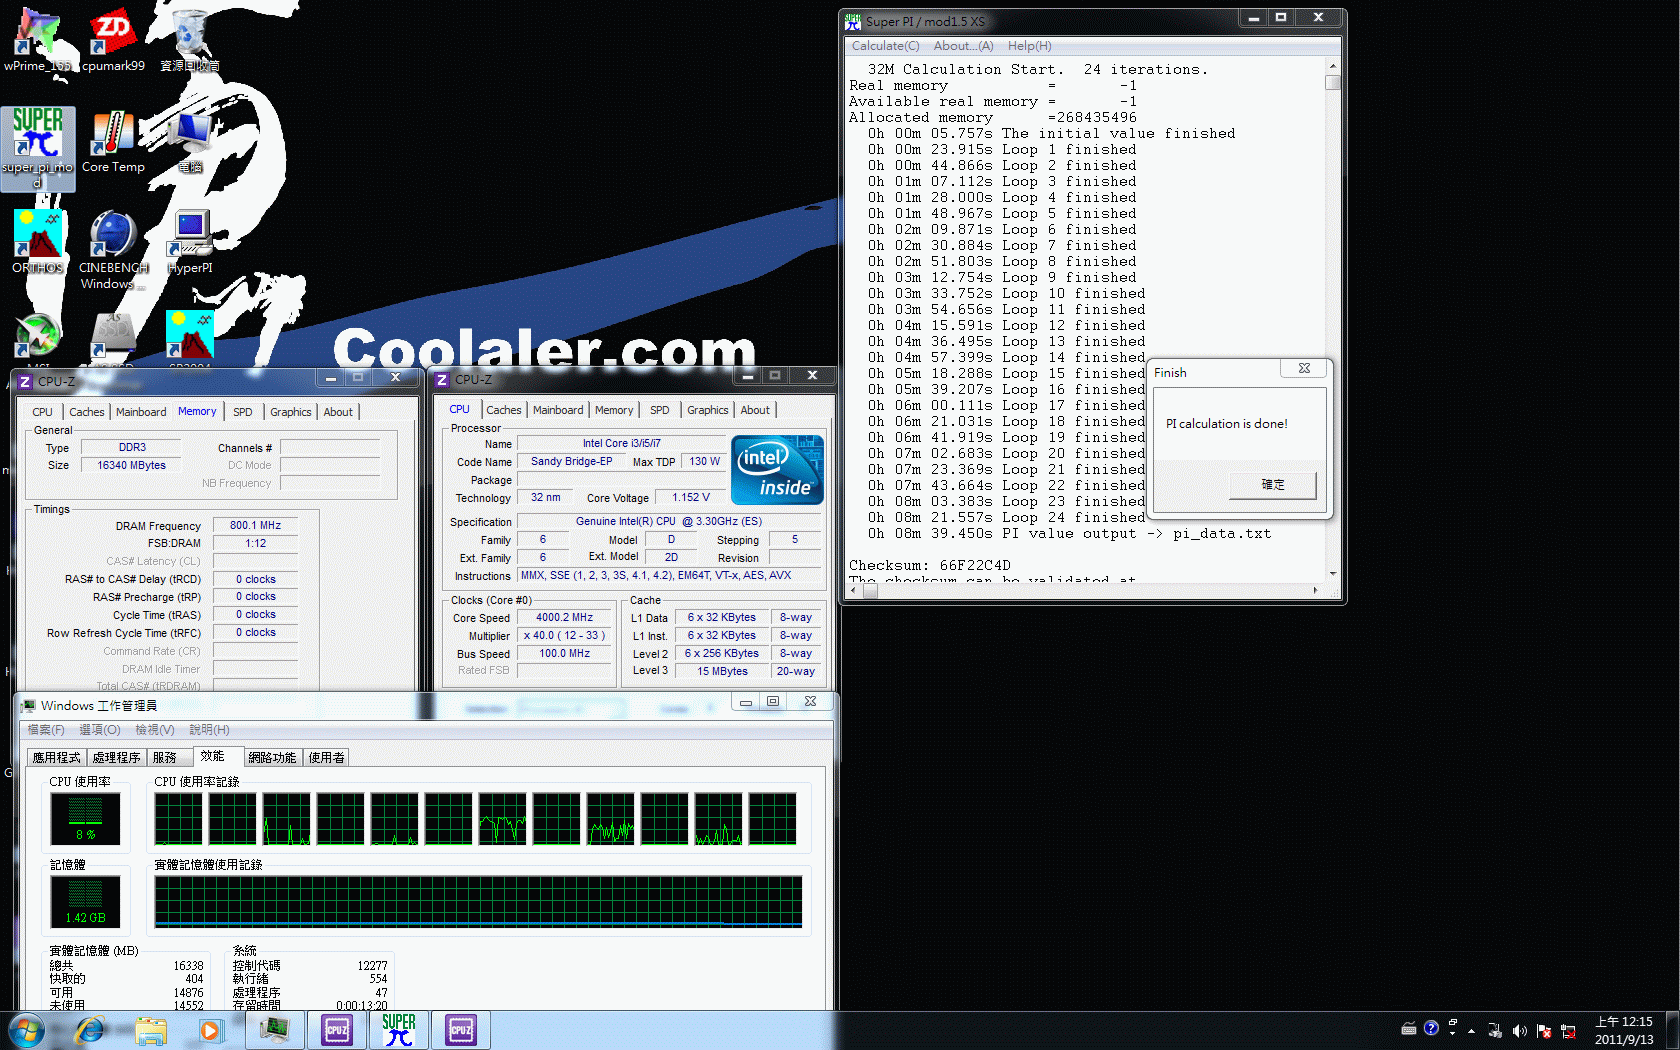Screen dimensions: 1680x1050
Task: Launch the ORTHOS desktop shortcut
Action: [38, 242]
